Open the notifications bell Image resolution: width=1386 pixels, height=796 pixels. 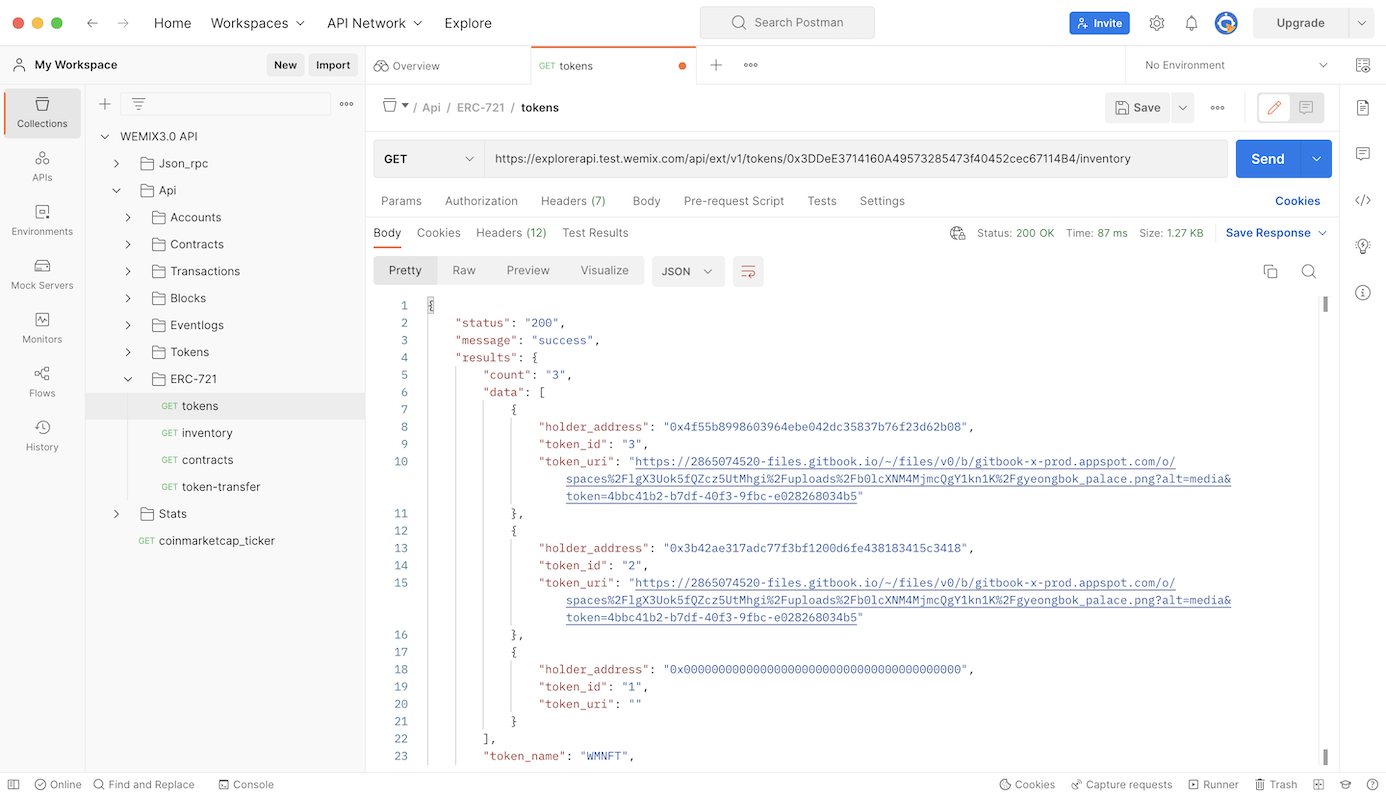(1191, 23)
